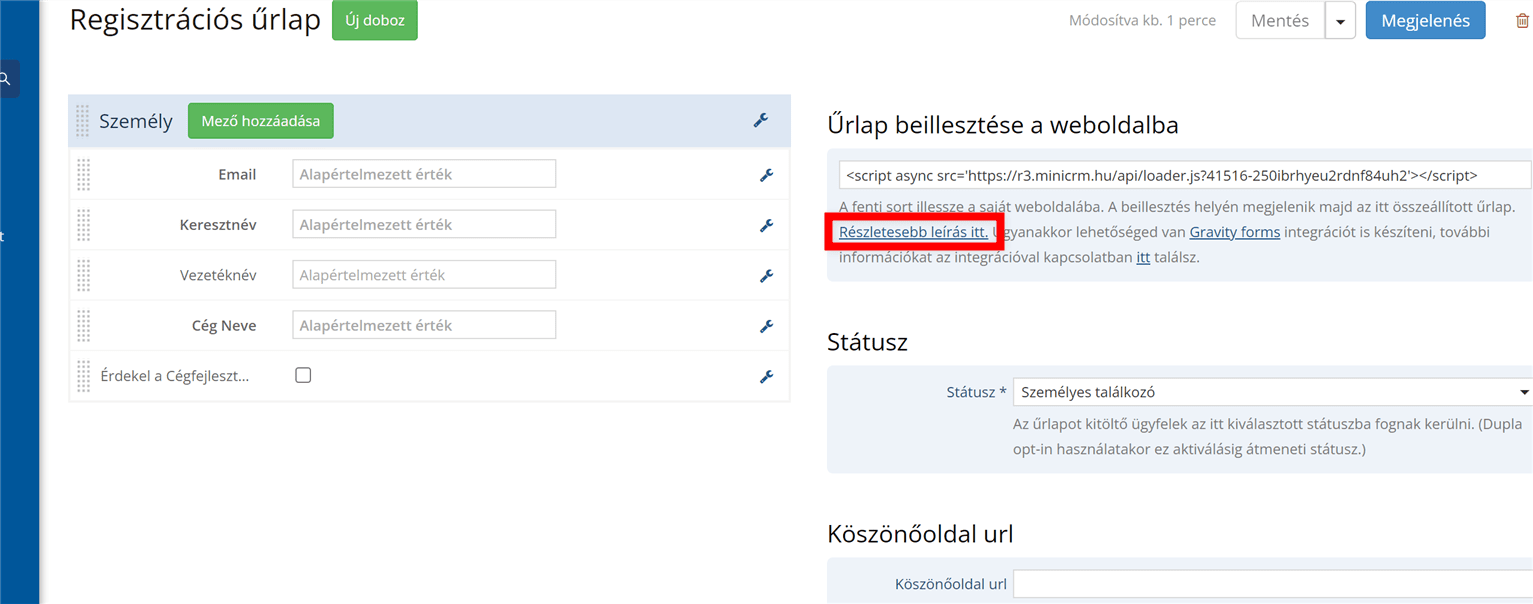The height and width of the screenshot is (604, 1533).
Task: Click the Regisztrációs űrlap title
Action: (195, 19)
